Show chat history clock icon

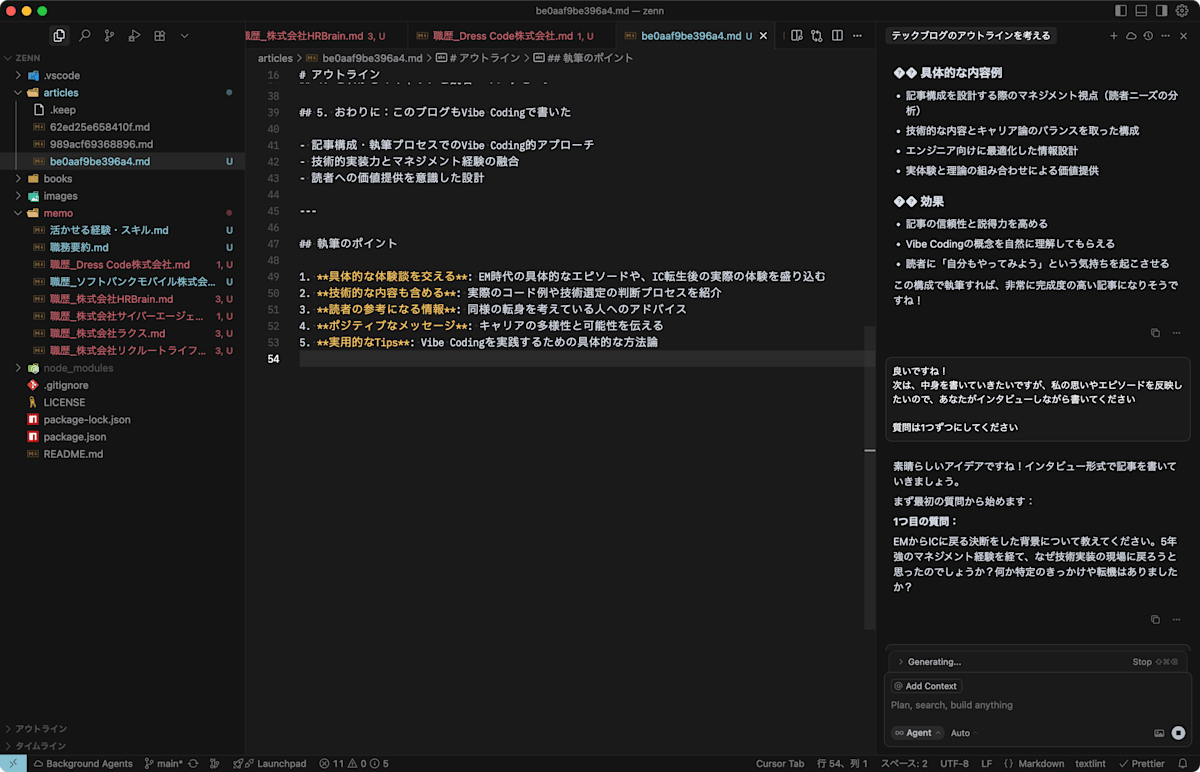[x=1148, y=36]
